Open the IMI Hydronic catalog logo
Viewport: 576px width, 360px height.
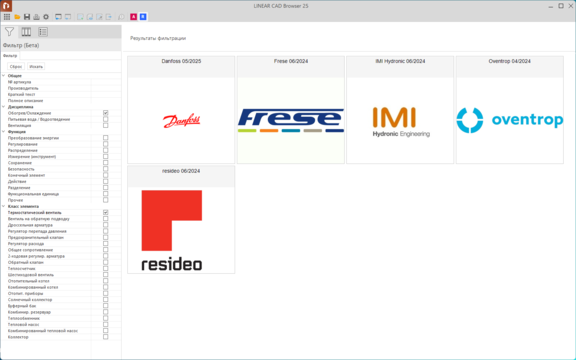(x=401, y=122)
